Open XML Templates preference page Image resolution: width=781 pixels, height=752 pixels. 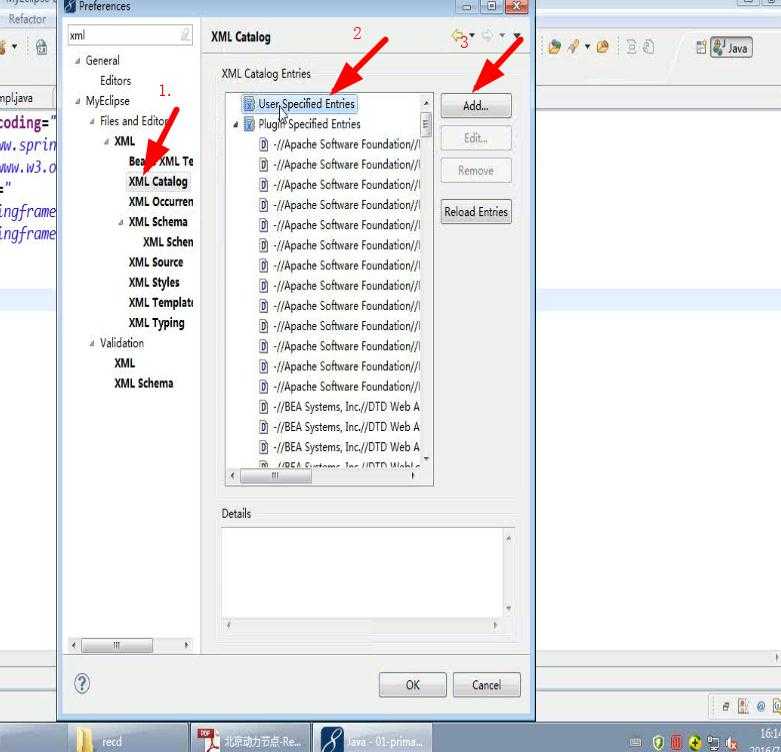(161, 302)
